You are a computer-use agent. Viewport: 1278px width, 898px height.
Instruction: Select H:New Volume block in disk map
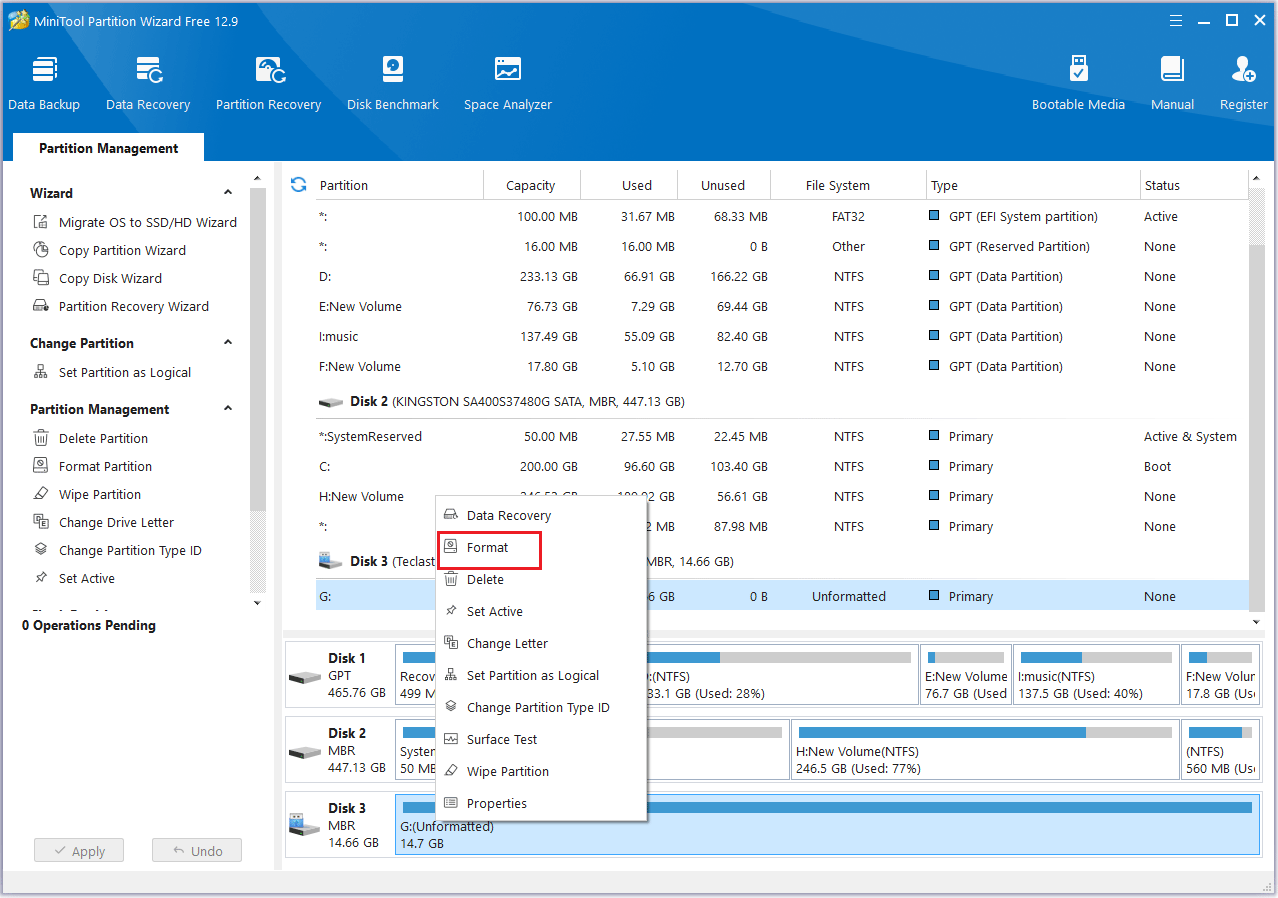985,750
